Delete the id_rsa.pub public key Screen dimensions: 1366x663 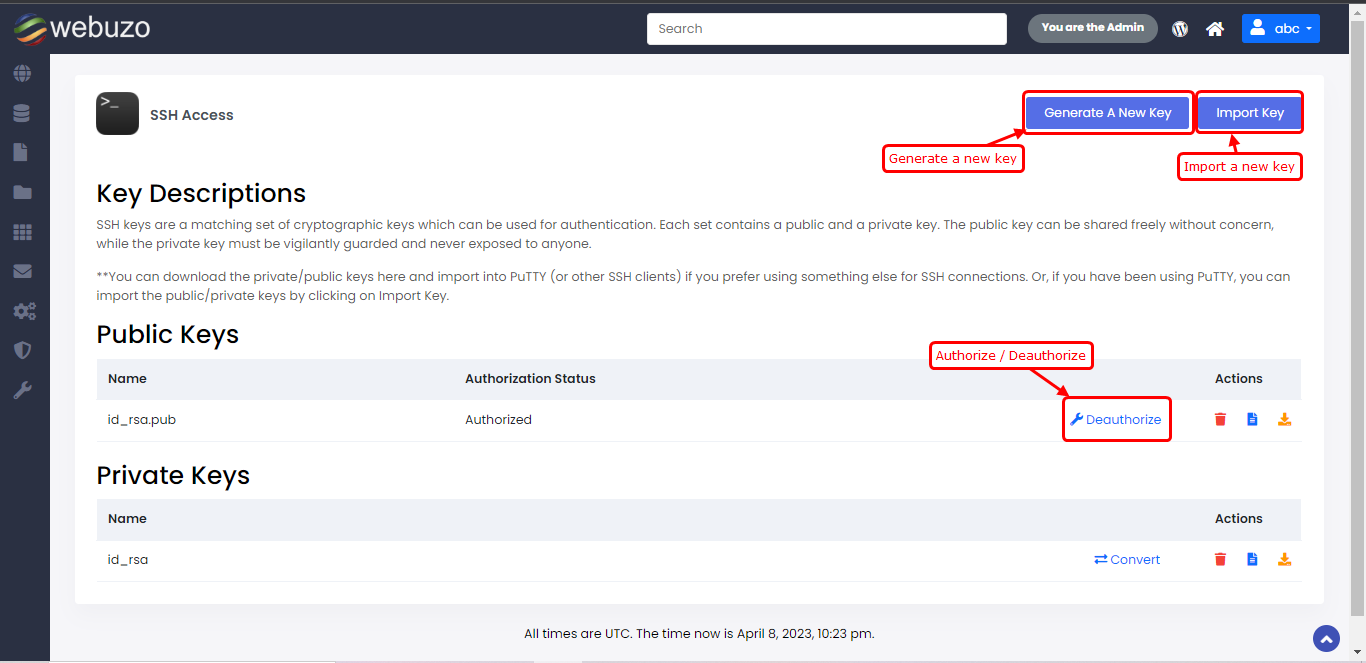coord(1220,420)
